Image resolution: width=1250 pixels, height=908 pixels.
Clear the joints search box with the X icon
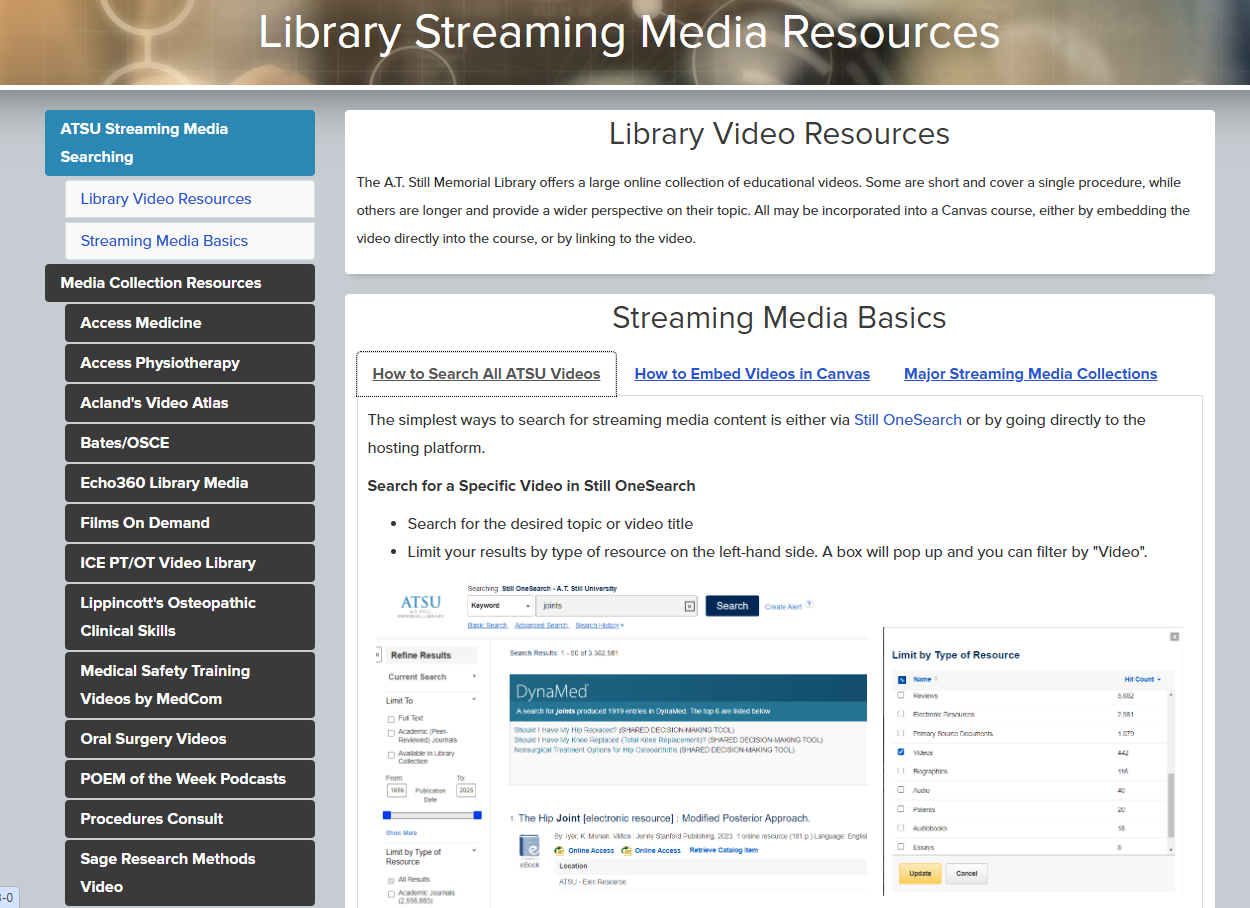(x=689, y=606)
